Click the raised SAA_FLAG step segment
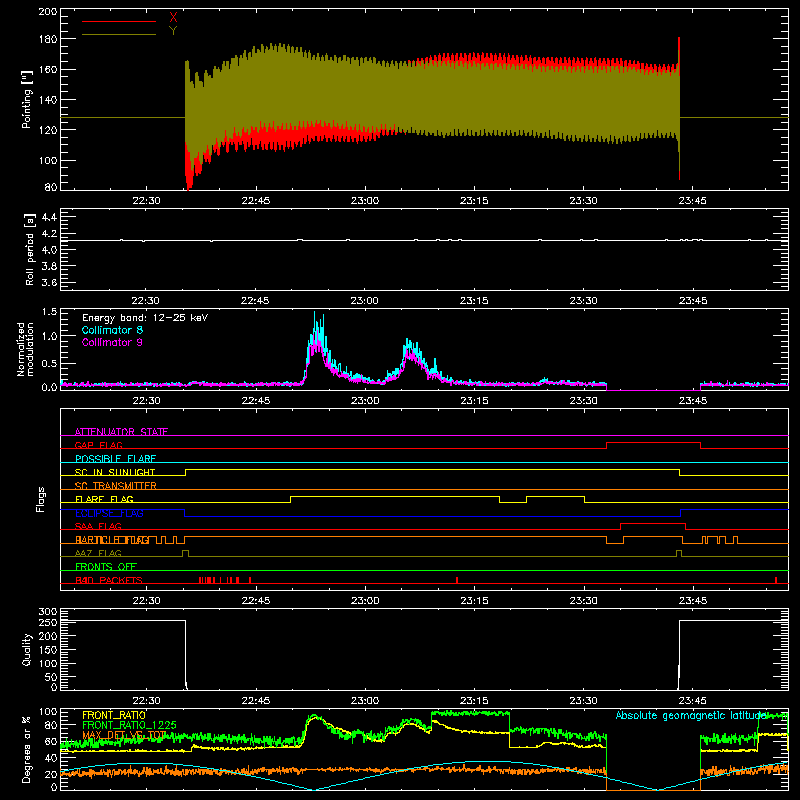This screenshot has height=800, width=800. pos(653,523)
